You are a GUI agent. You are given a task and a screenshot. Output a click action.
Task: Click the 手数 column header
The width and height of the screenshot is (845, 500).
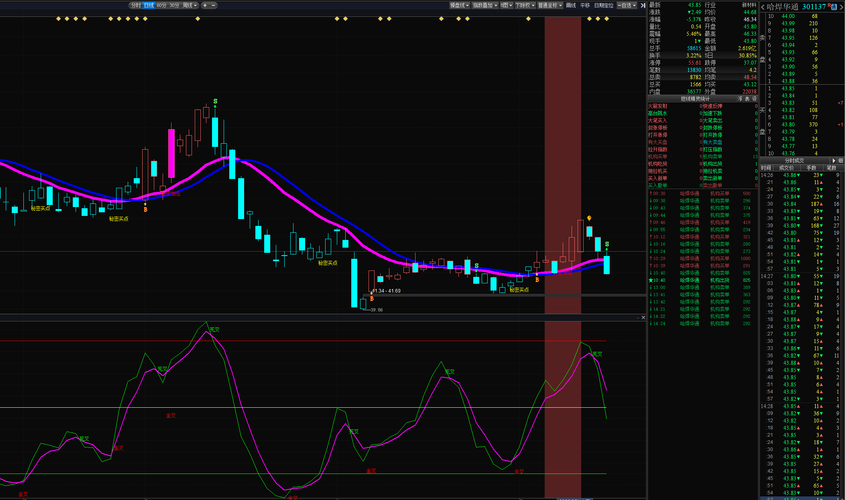click(x=812, y=168)
